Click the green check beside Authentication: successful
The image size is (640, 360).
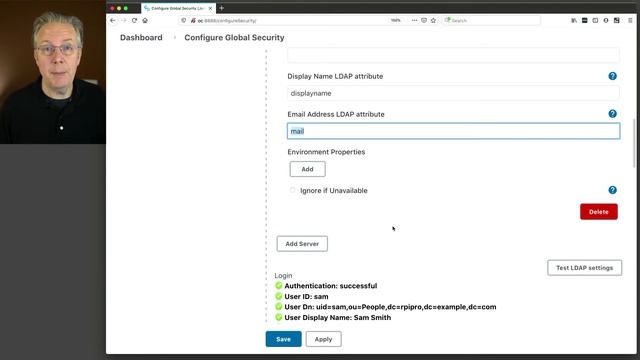pyautogui.click(x=279, y=286)
